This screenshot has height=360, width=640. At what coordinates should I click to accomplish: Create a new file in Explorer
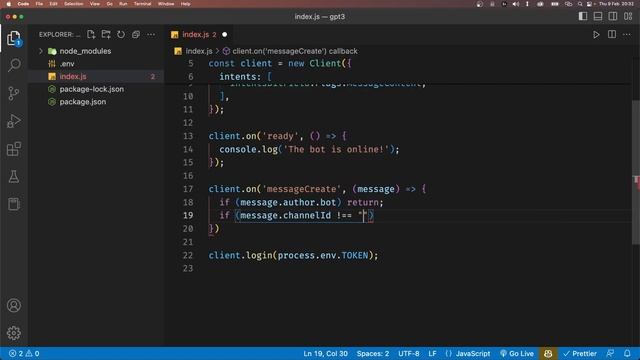click(91, 35)
